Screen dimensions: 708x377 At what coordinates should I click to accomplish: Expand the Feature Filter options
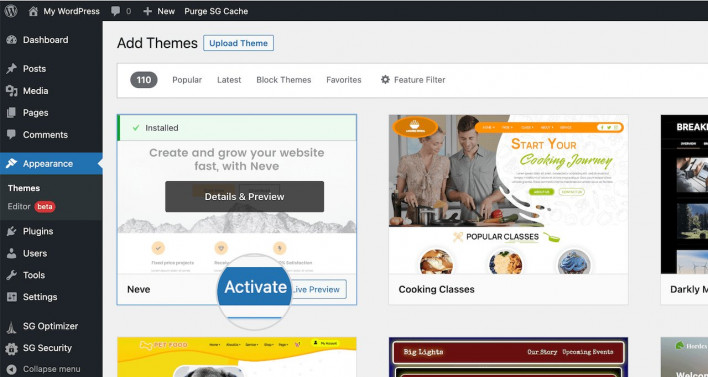(x=413, y=80)
